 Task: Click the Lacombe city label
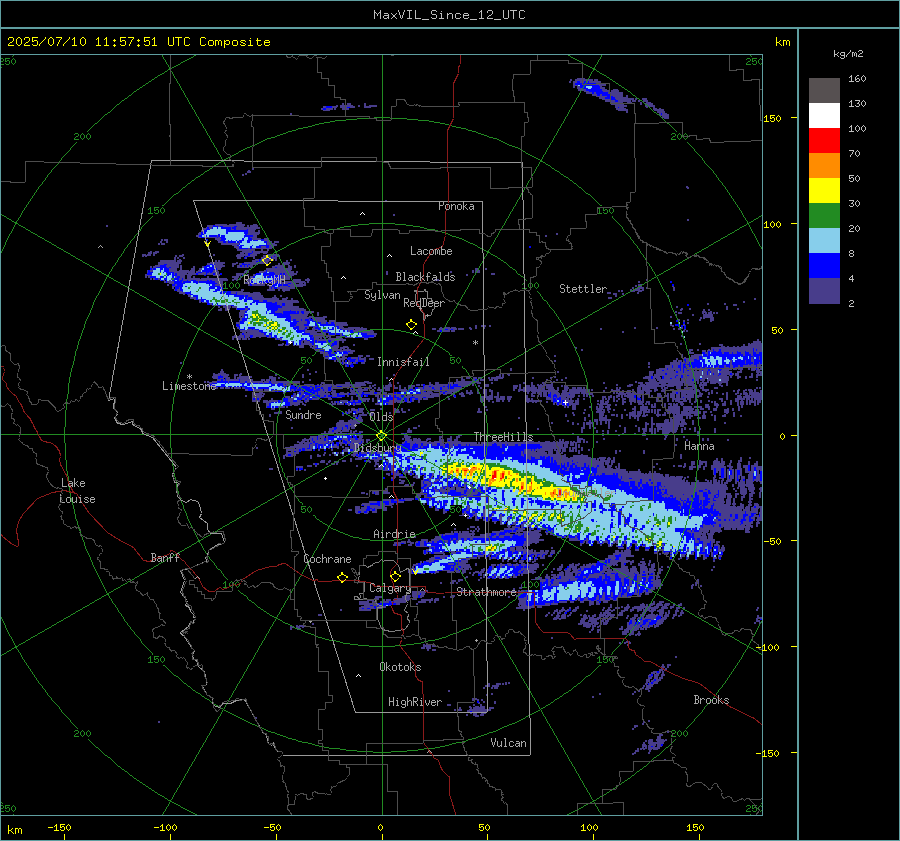(431, 251)
